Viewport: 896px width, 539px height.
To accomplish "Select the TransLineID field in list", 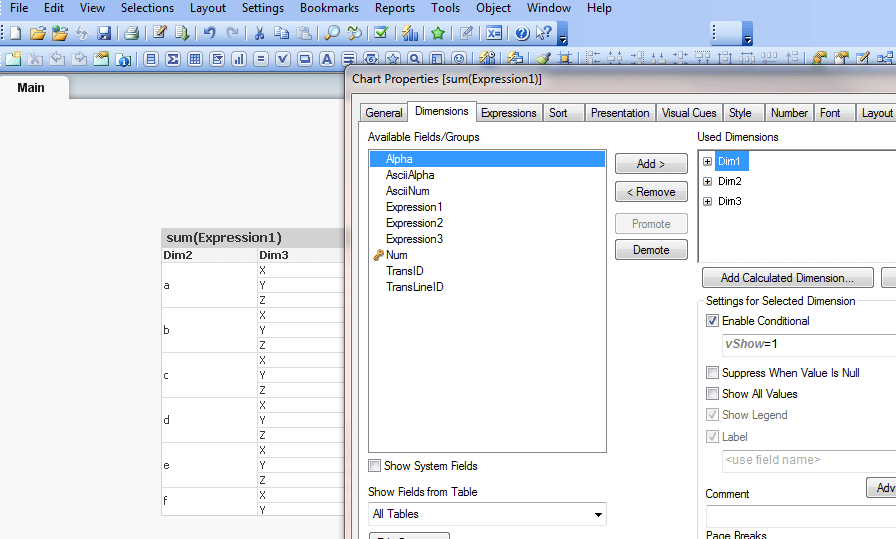I will tap(414, 287).
